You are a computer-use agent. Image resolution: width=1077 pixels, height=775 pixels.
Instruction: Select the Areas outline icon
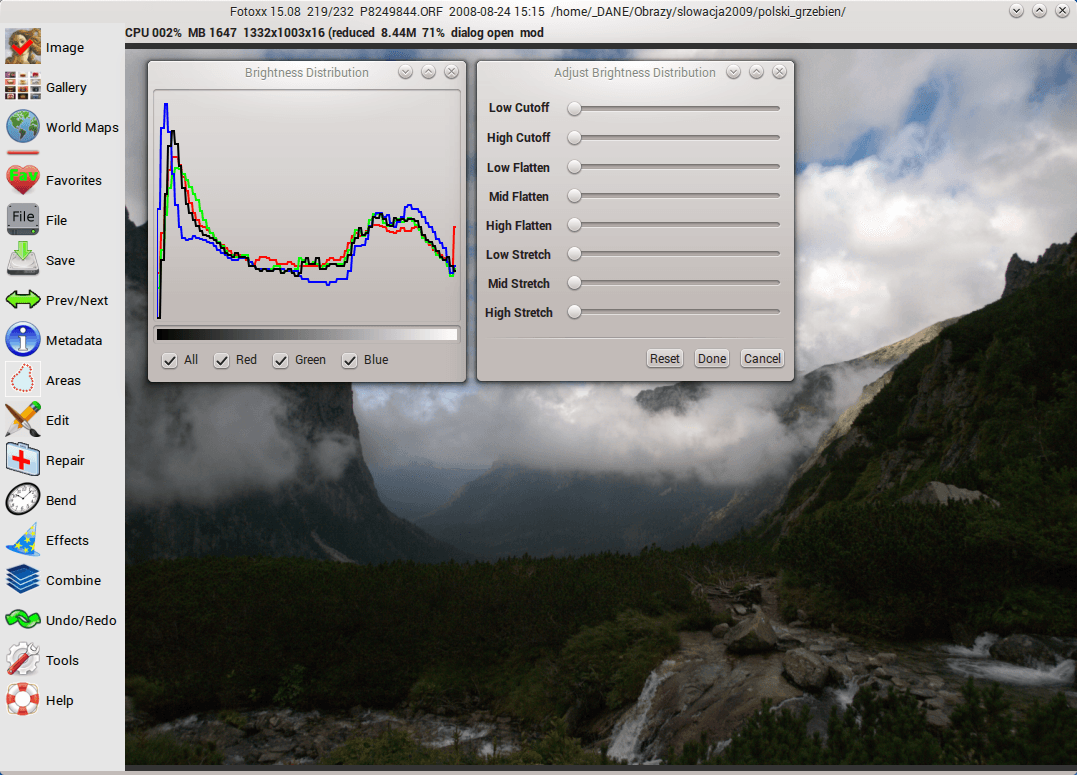[23, 379]
